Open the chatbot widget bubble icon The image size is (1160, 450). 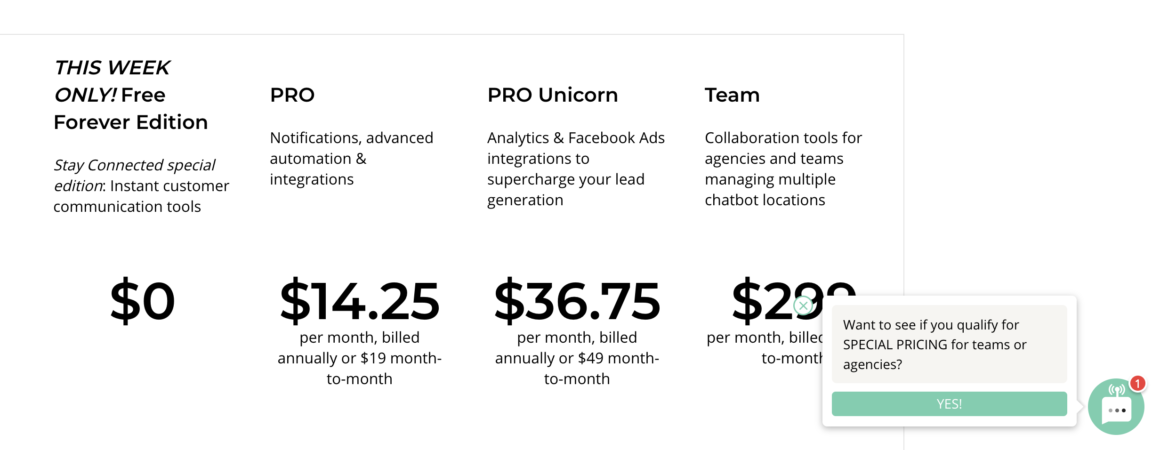click(1115, 407)
